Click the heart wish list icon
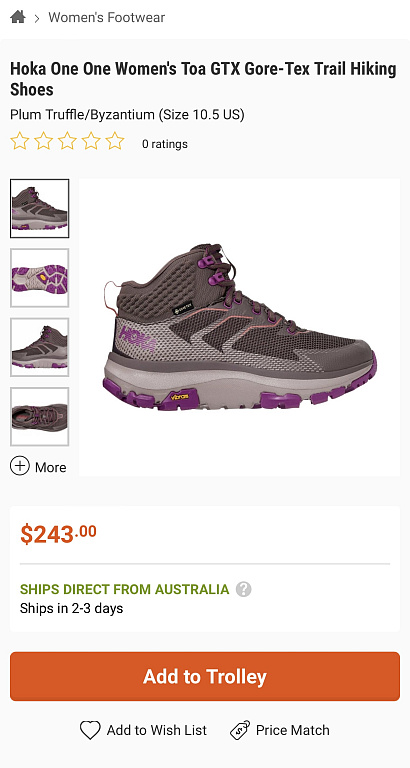Screen dimensions: 410x768 pos(90,730)
